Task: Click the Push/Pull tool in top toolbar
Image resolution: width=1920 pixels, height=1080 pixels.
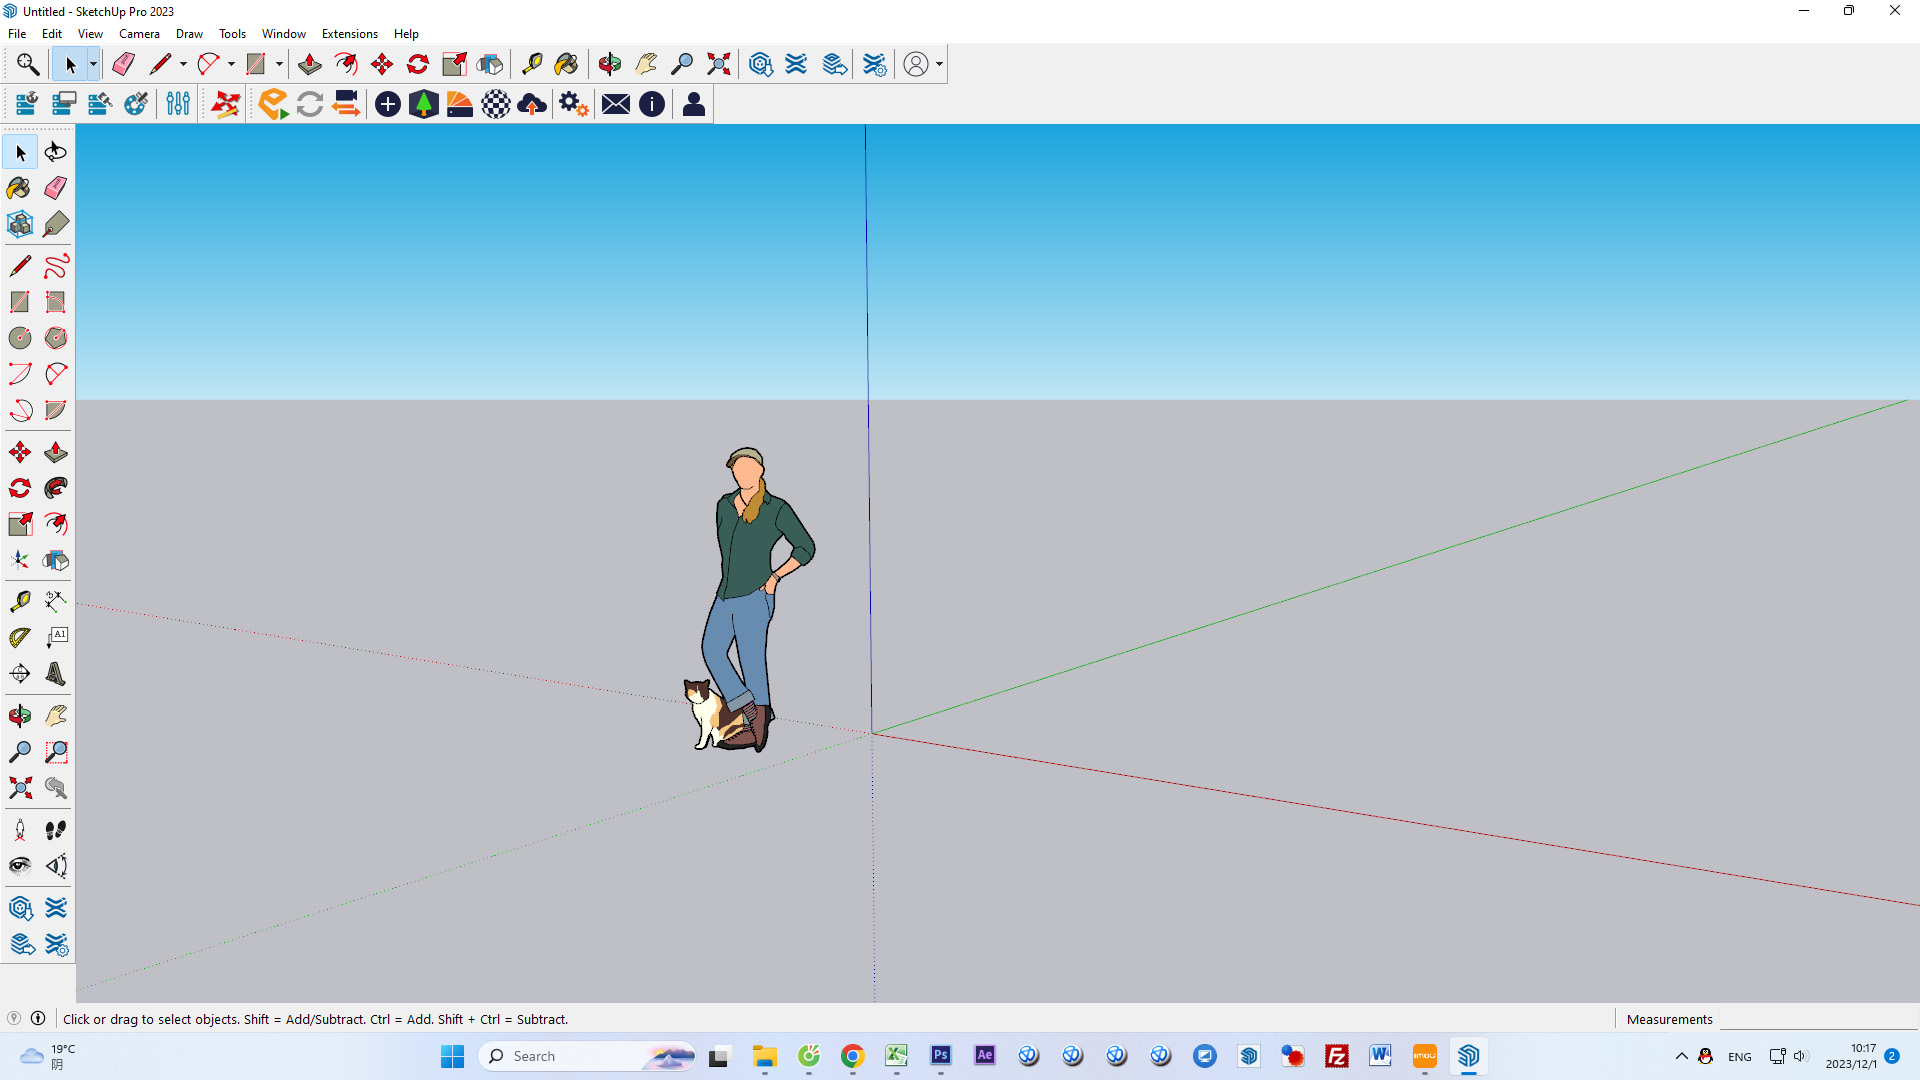Action: pos(310,64)
